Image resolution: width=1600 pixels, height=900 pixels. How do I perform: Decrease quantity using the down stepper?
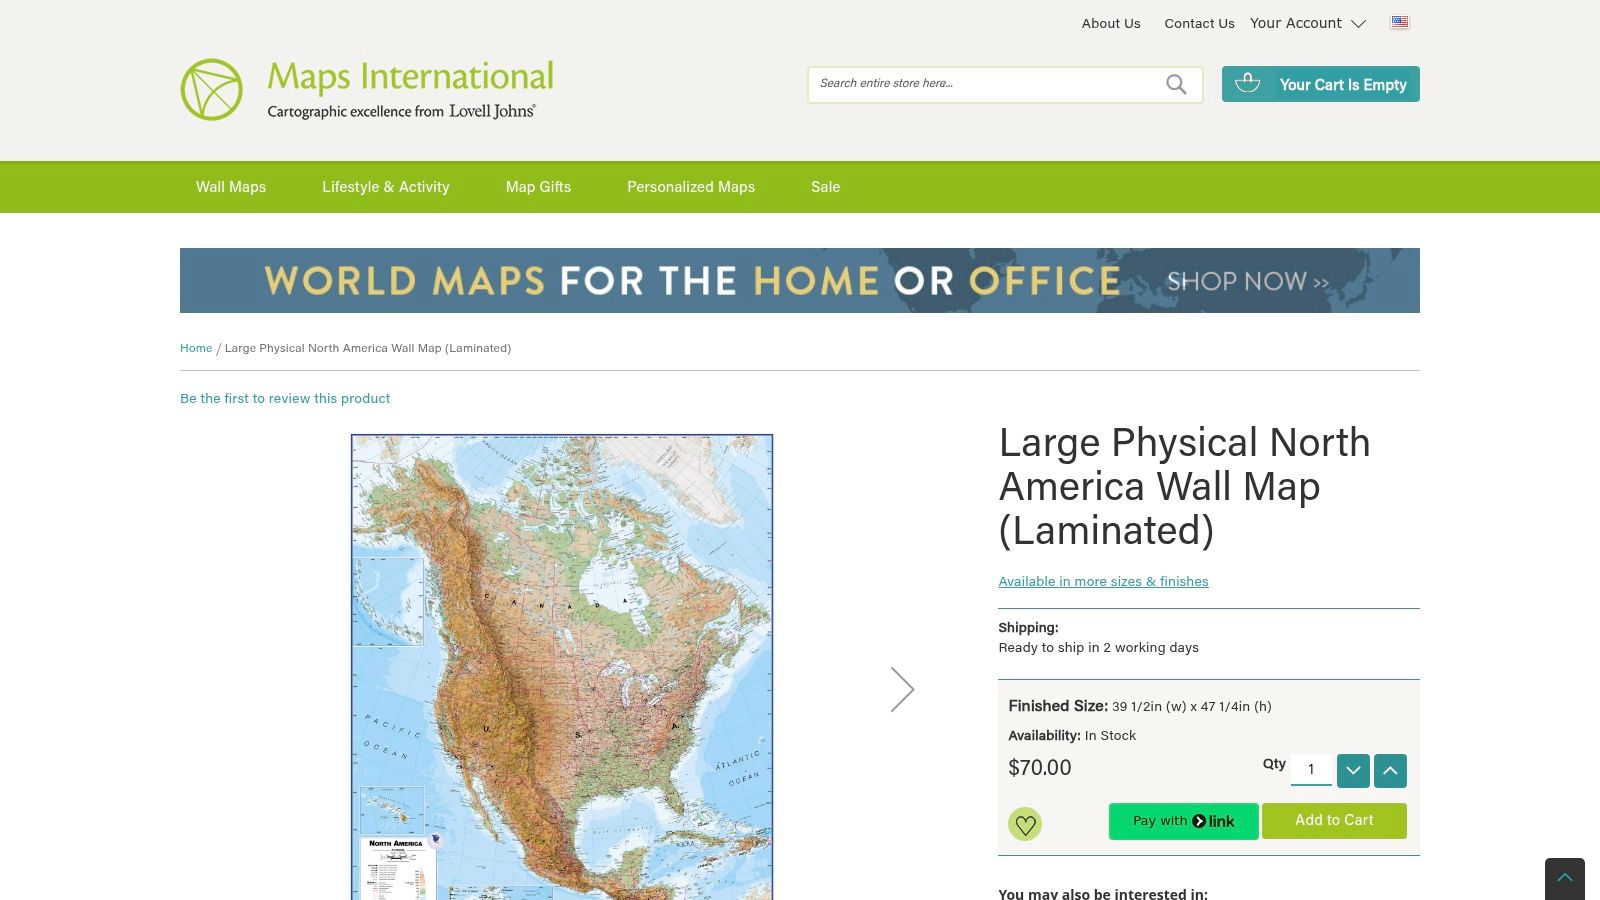pos(1353,771)
